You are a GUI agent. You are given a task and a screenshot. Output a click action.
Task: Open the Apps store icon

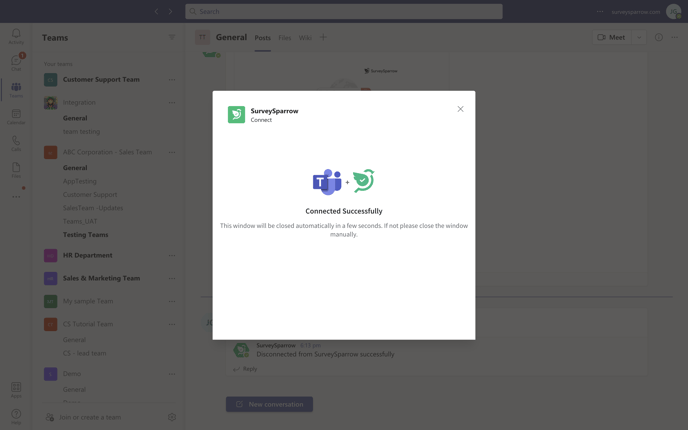point(16,389)
